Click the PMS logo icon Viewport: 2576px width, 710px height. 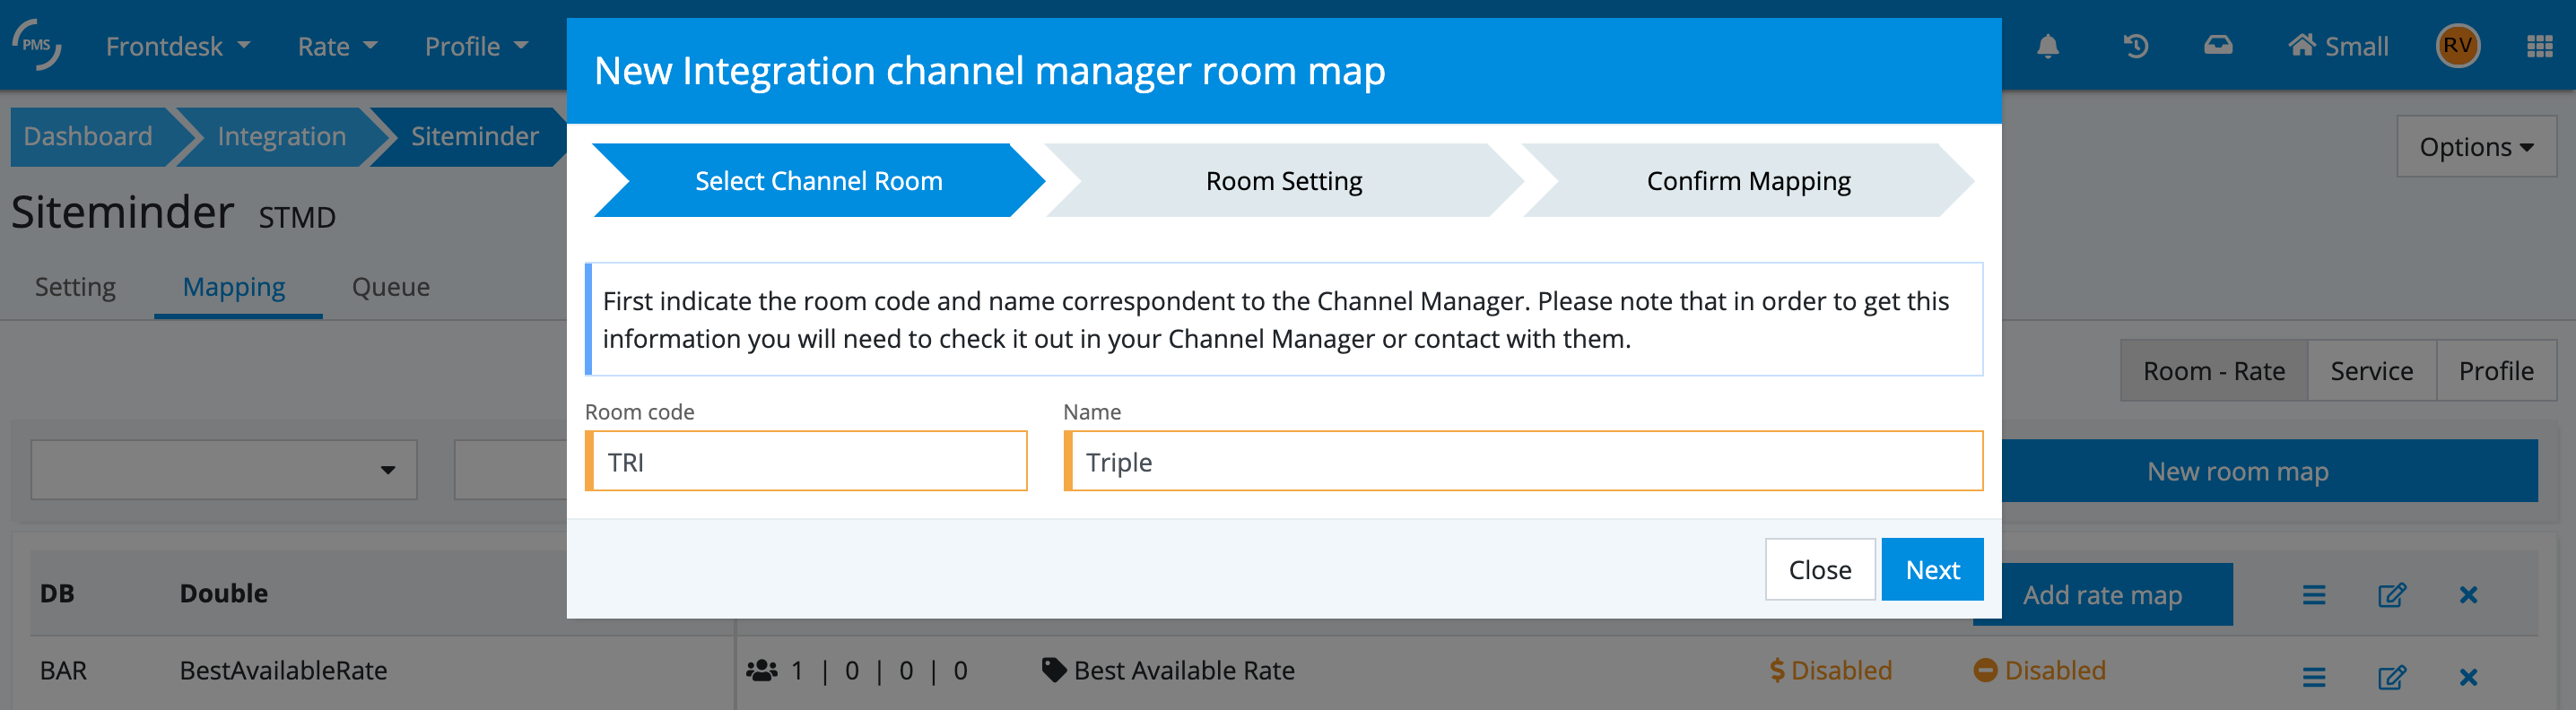pos(37,45)
